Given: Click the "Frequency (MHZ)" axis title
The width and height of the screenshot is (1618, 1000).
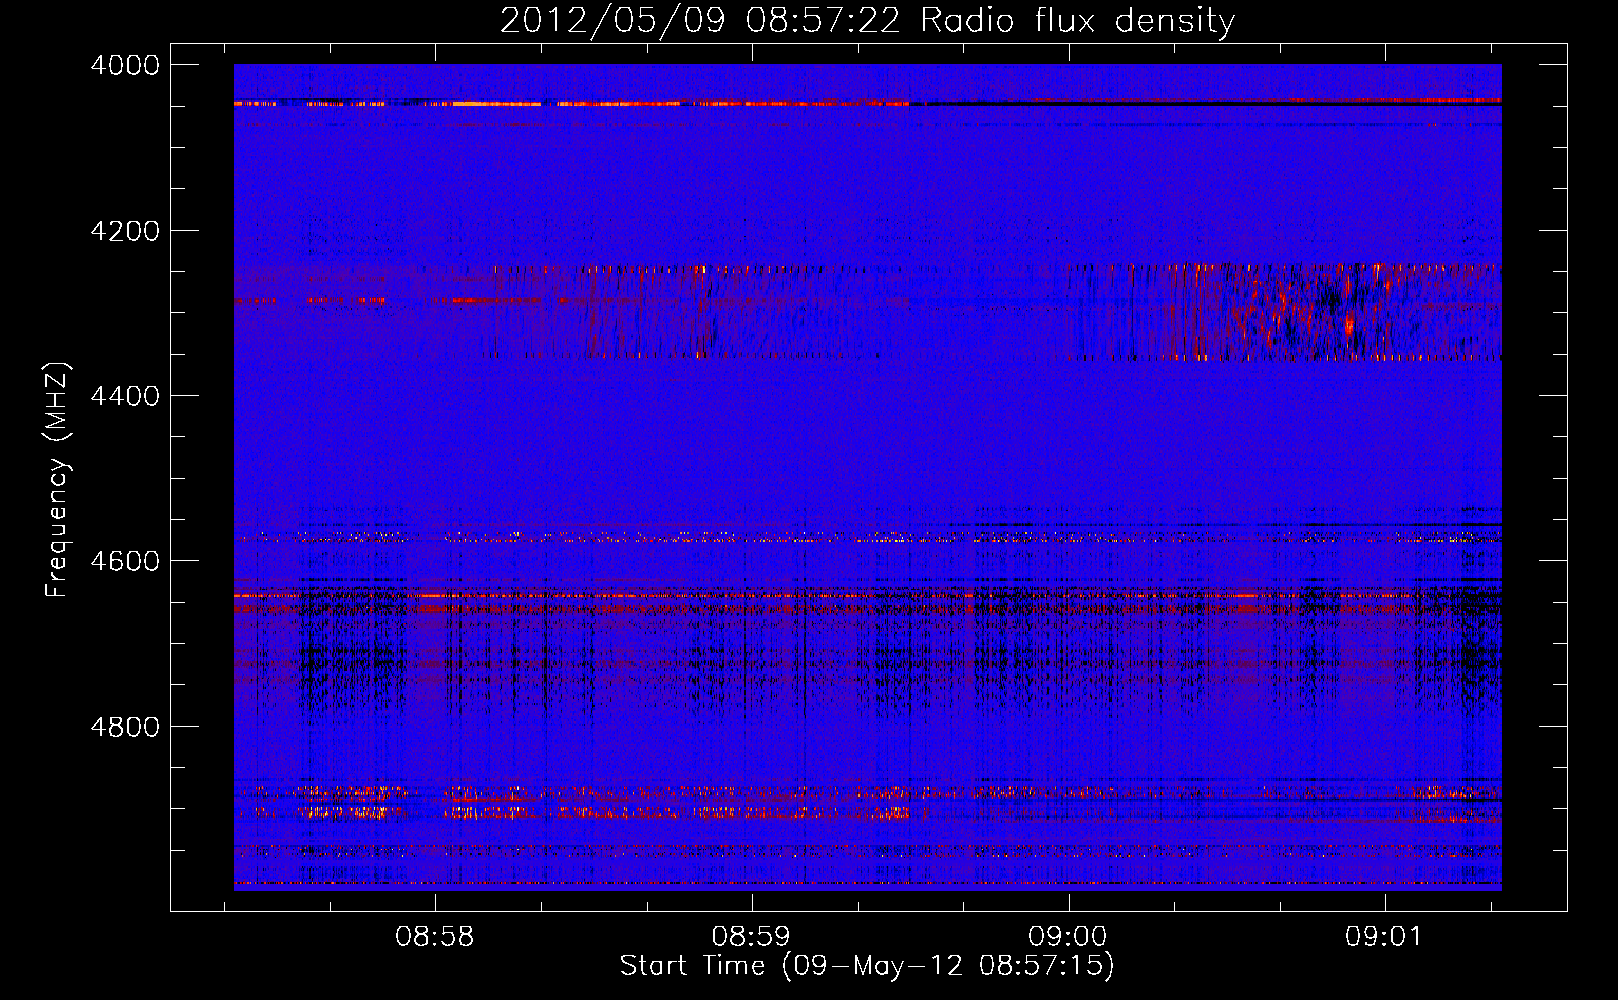Looking at the screenshot, I should [57, 480].
